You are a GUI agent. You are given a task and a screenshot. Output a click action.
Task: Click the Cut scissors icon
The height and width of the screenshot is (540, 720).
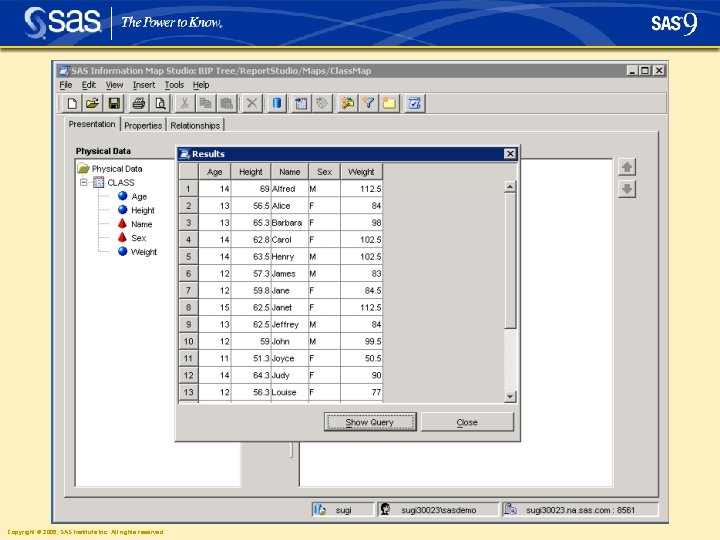pos(184,103)
